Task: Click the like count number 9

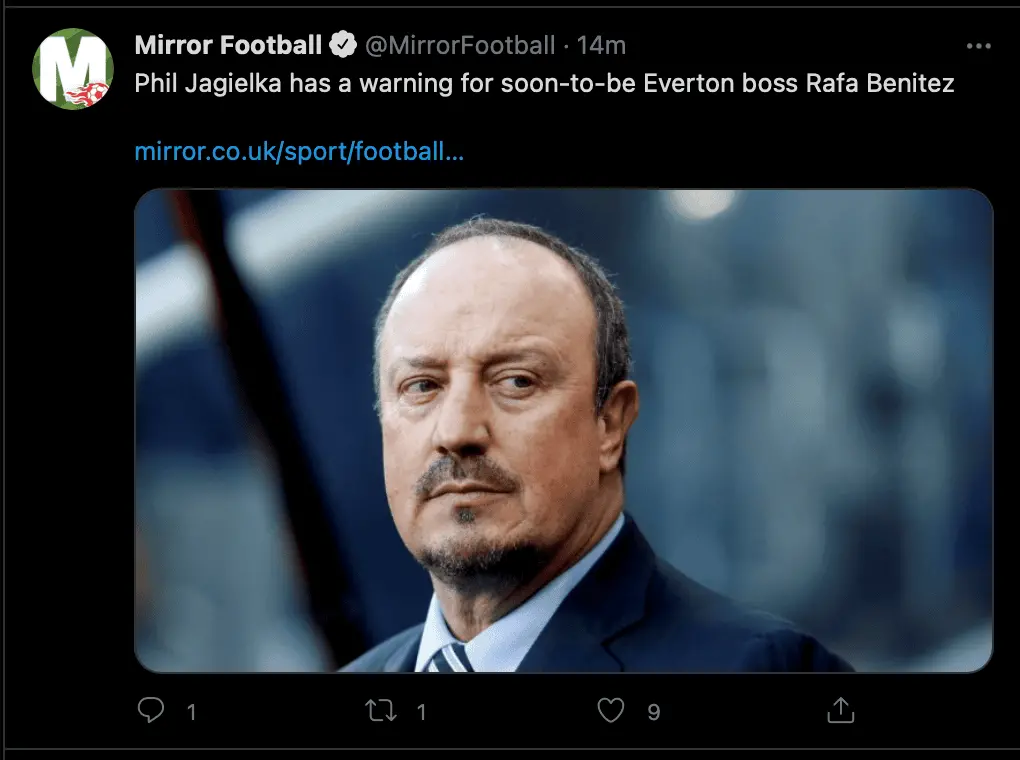Action: point(653,712)
